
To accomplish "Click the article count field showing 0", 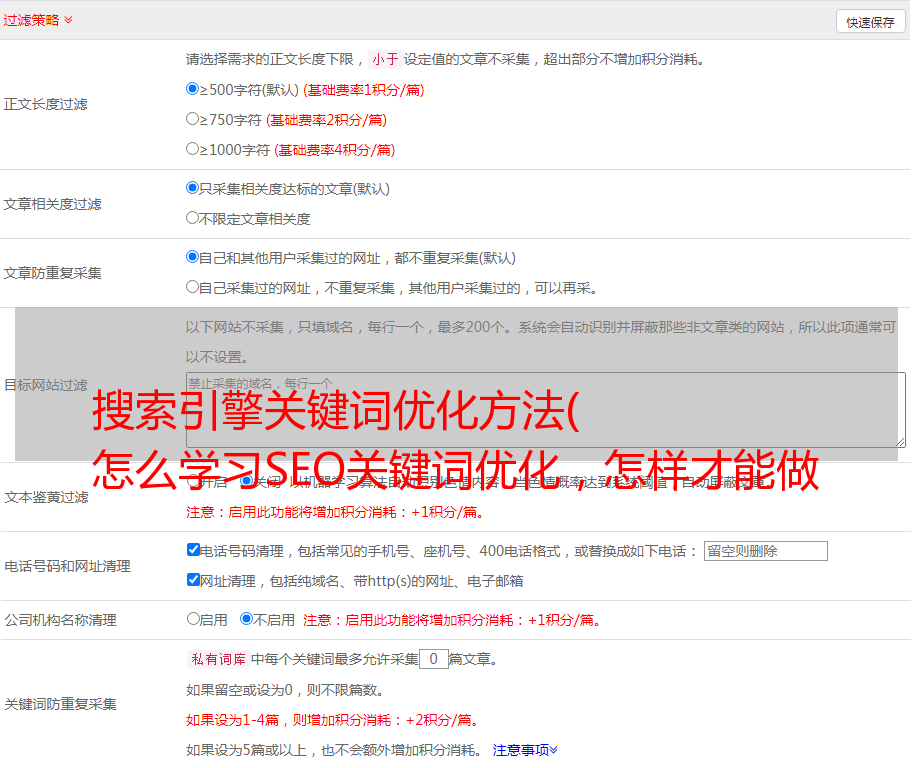I will (433, 659).
